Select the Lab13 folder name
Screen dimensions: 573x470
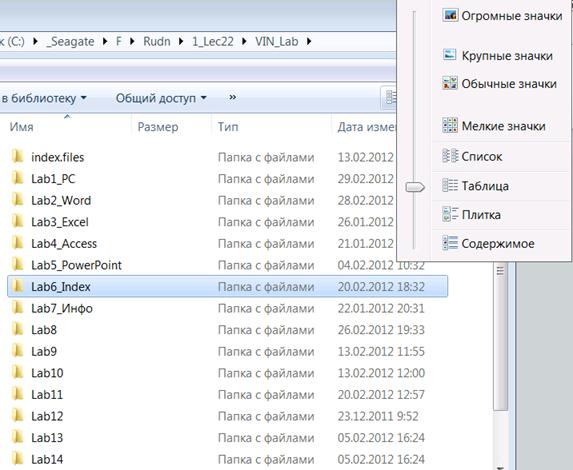coord(47,438)
